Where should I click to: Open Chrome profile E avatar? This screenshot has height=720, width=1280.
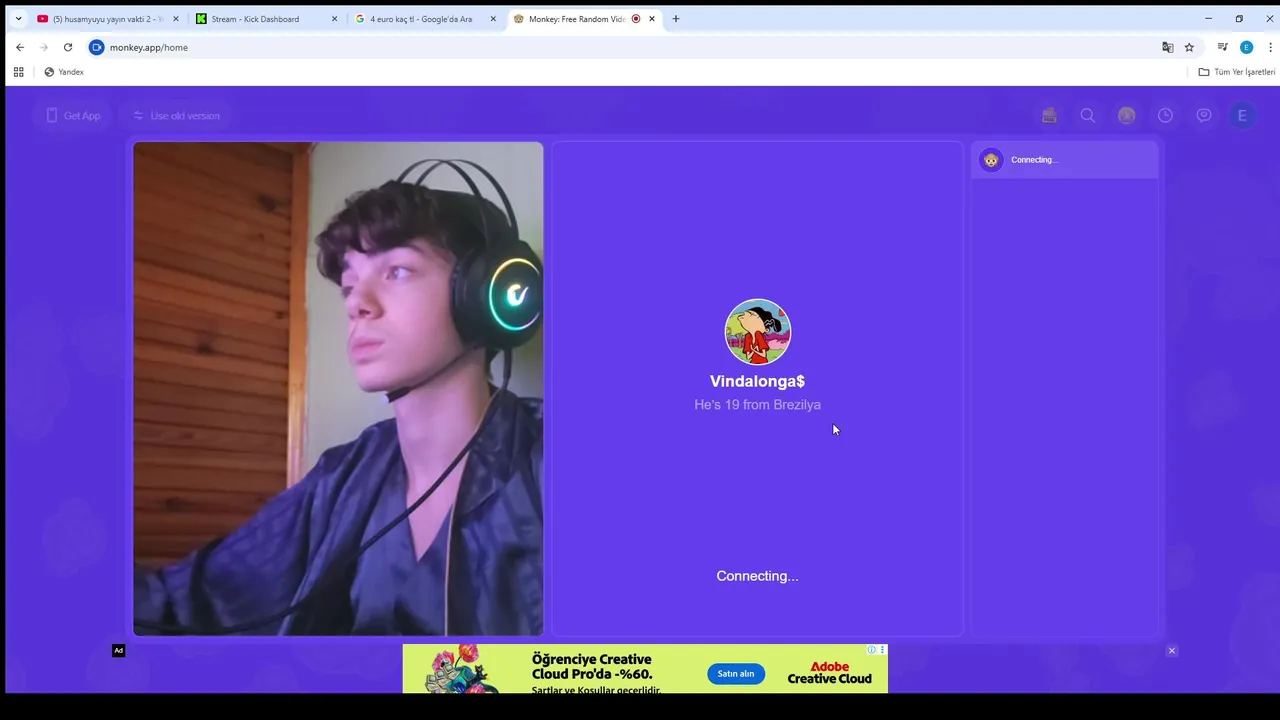(x=1246, y=47)
